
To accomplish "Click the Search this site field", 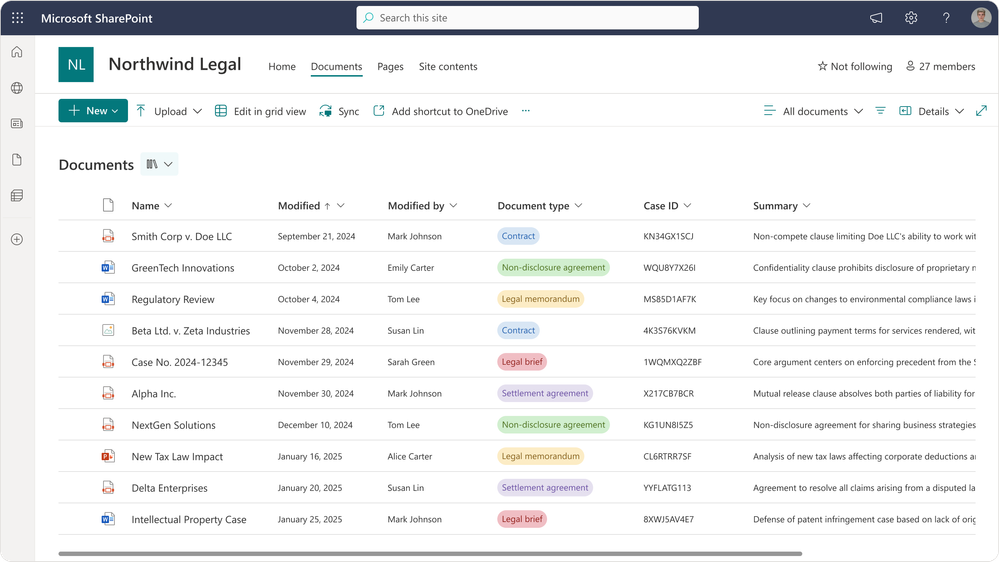I will [x=527, y=18].
